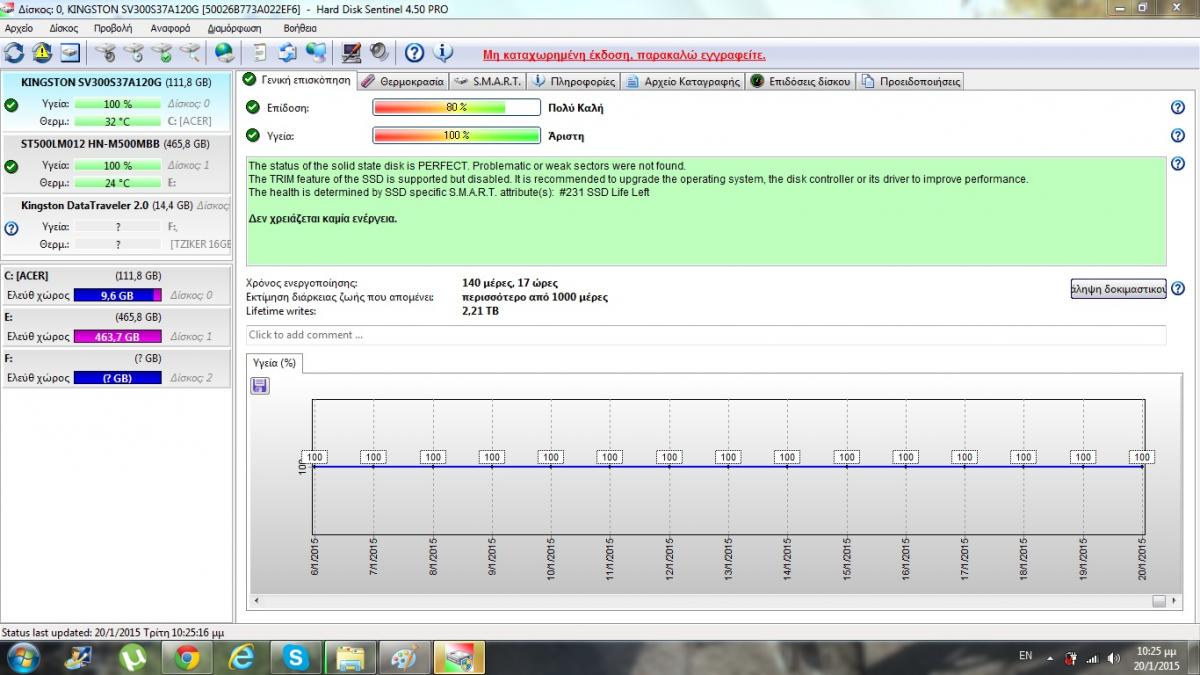Open the disk panel toolbar icon
Viewport: 1200px width, 675px height.
point(69,52)
